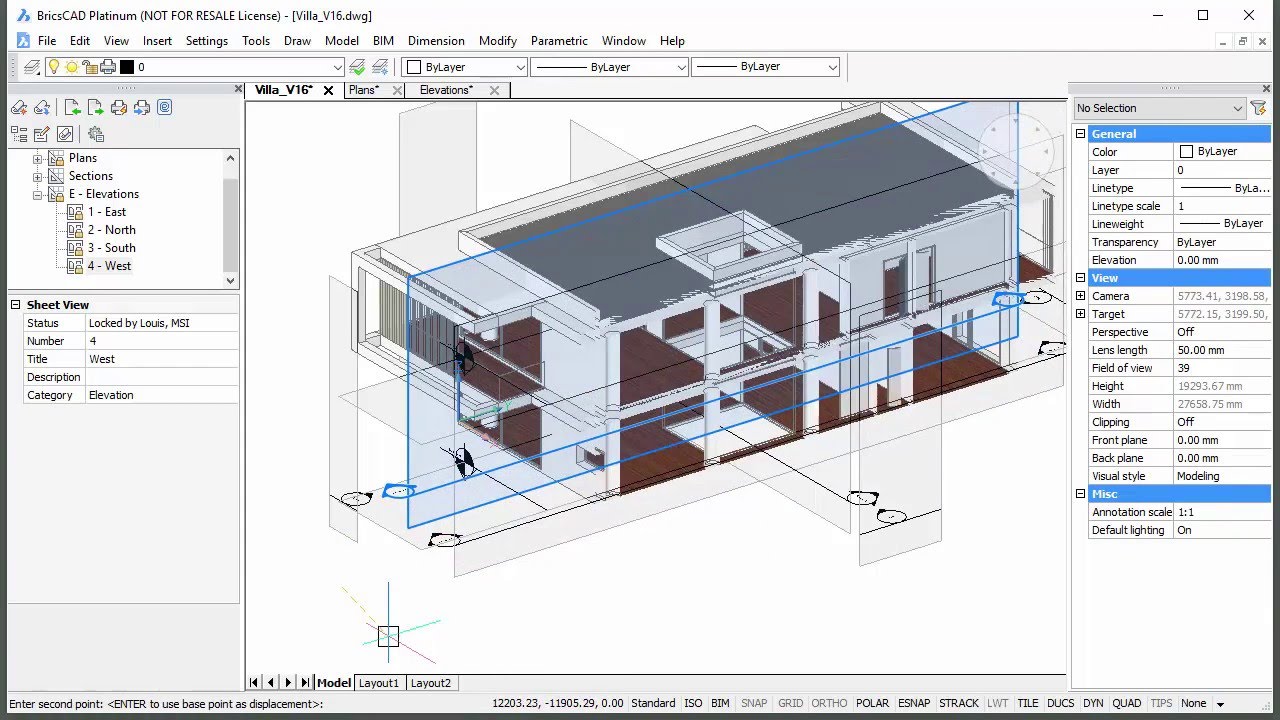Expand the Camera property row
This screenshot has height=720, width=1280.
[x=1080, y=296]
